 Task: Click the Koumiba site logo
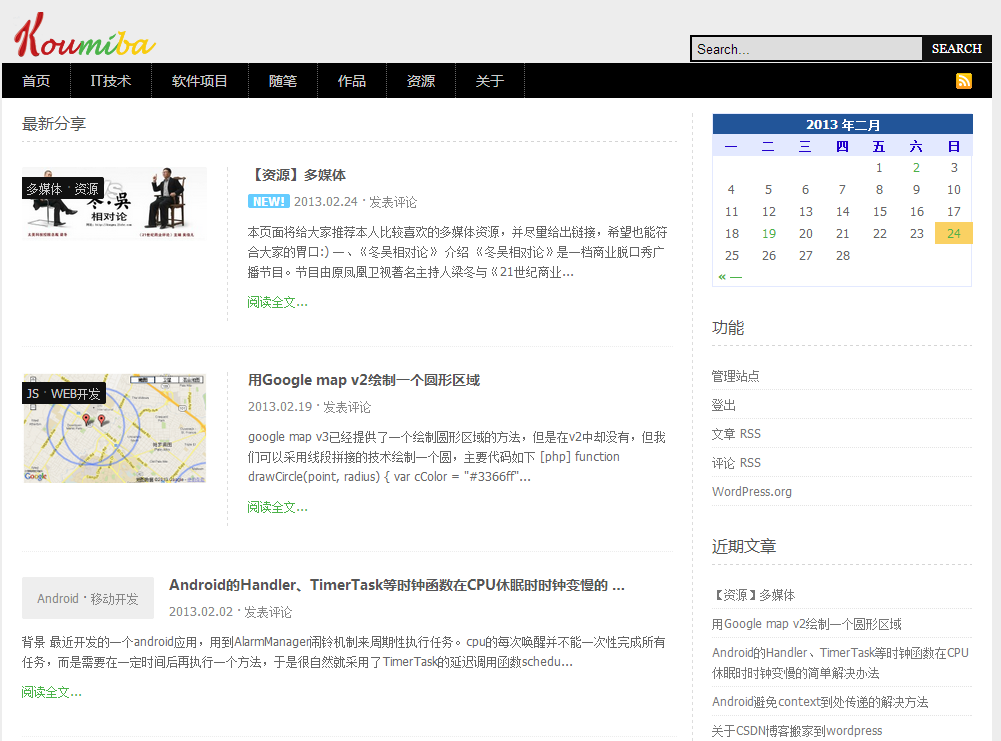pyautogui.click(x=85, y=36)
